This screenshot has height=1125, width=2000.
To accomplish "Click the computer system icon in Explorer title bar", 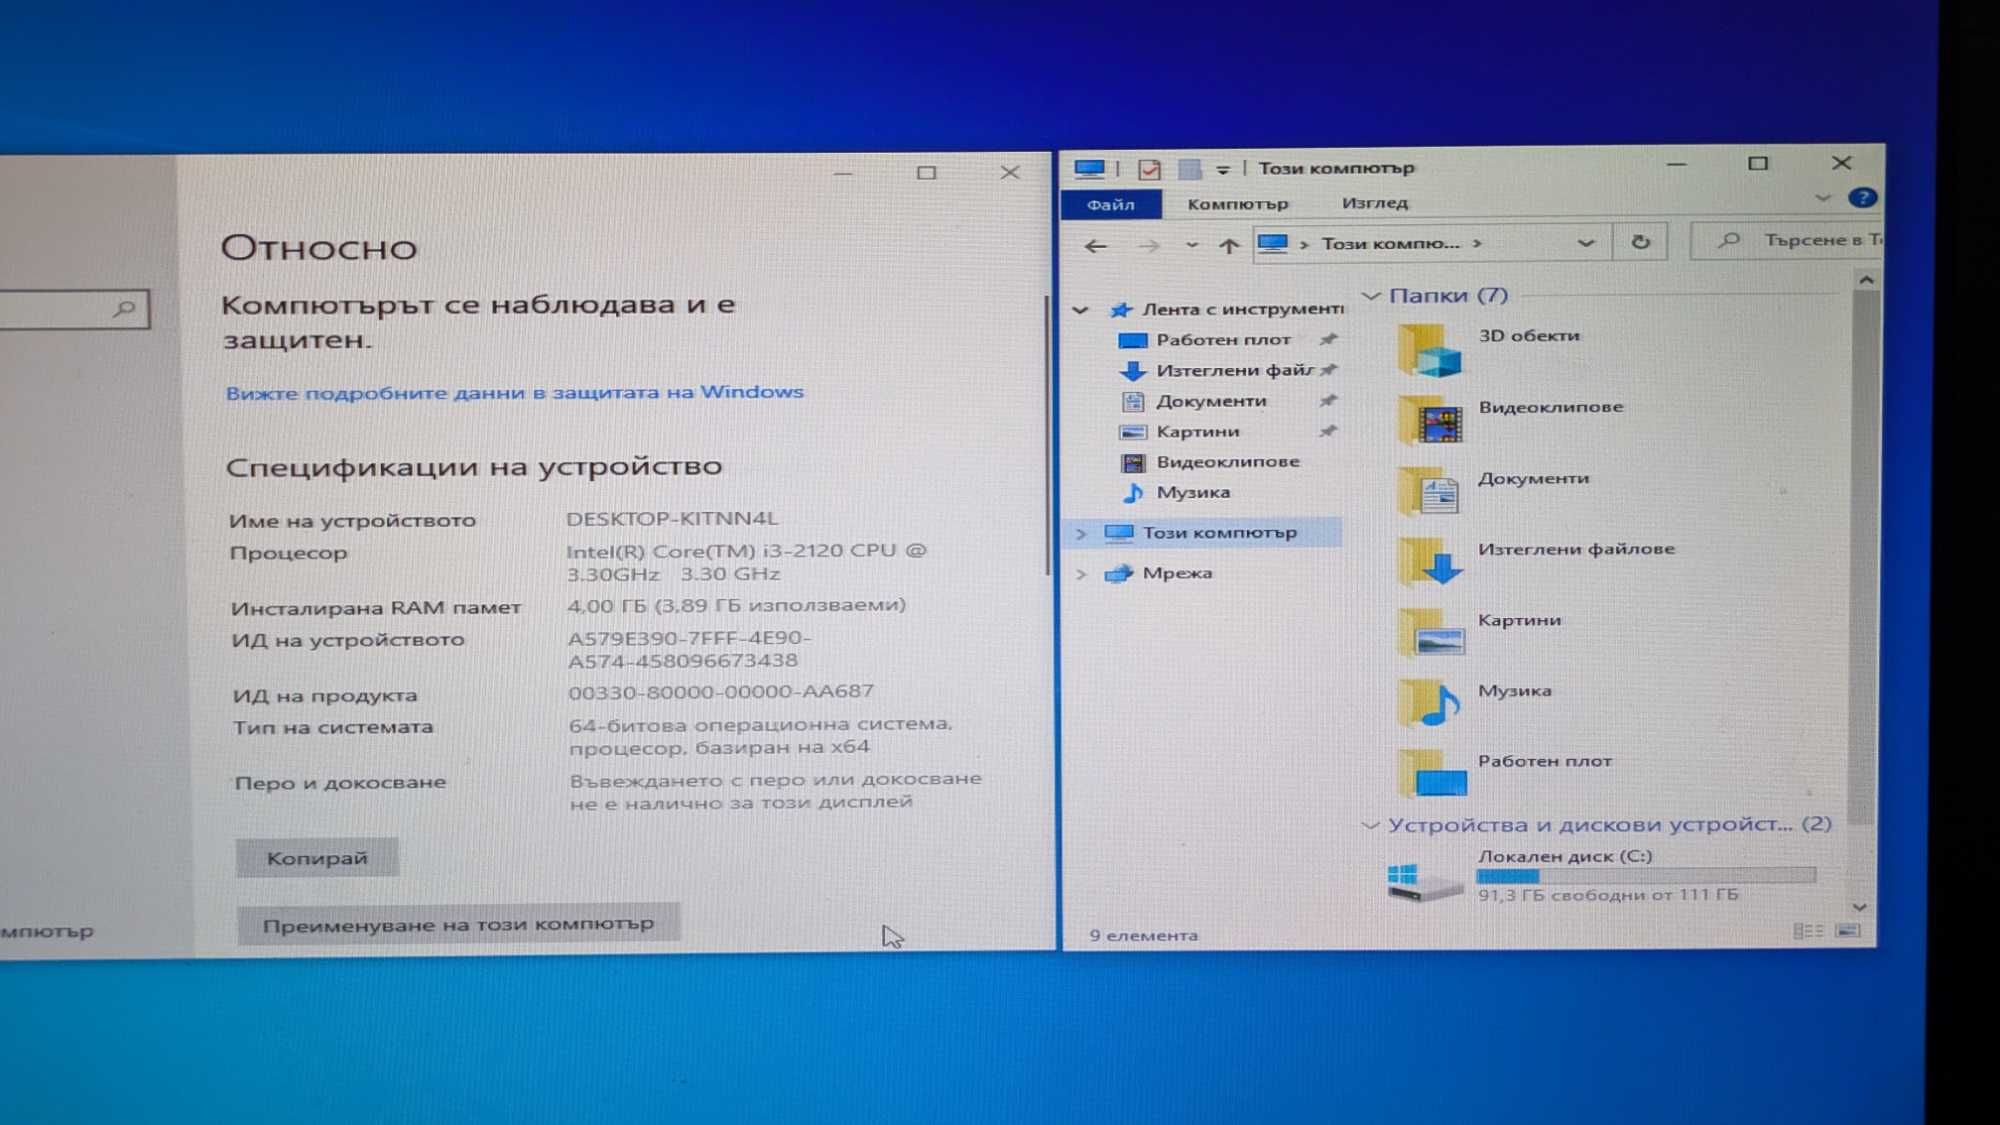I will (x=1089, y=169).
